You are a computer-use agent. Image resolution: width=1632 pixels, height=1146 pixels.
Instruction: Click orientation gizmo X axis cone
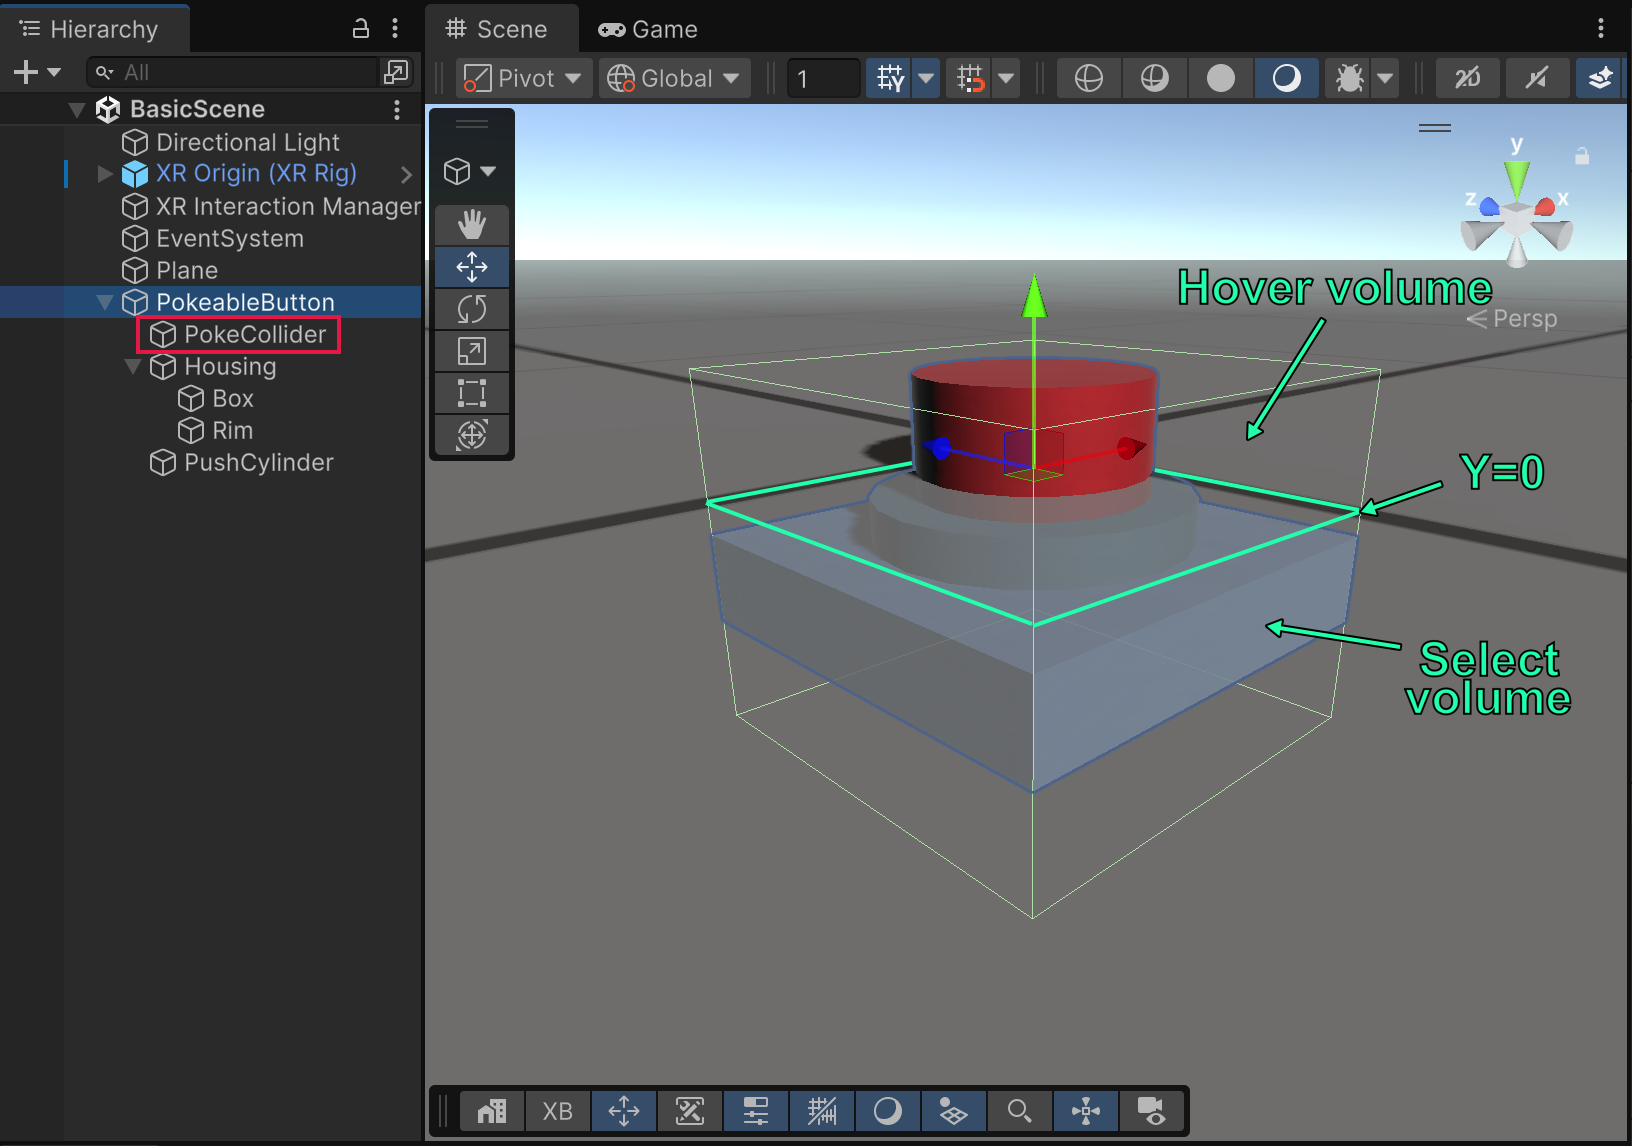pos(1546,206)
